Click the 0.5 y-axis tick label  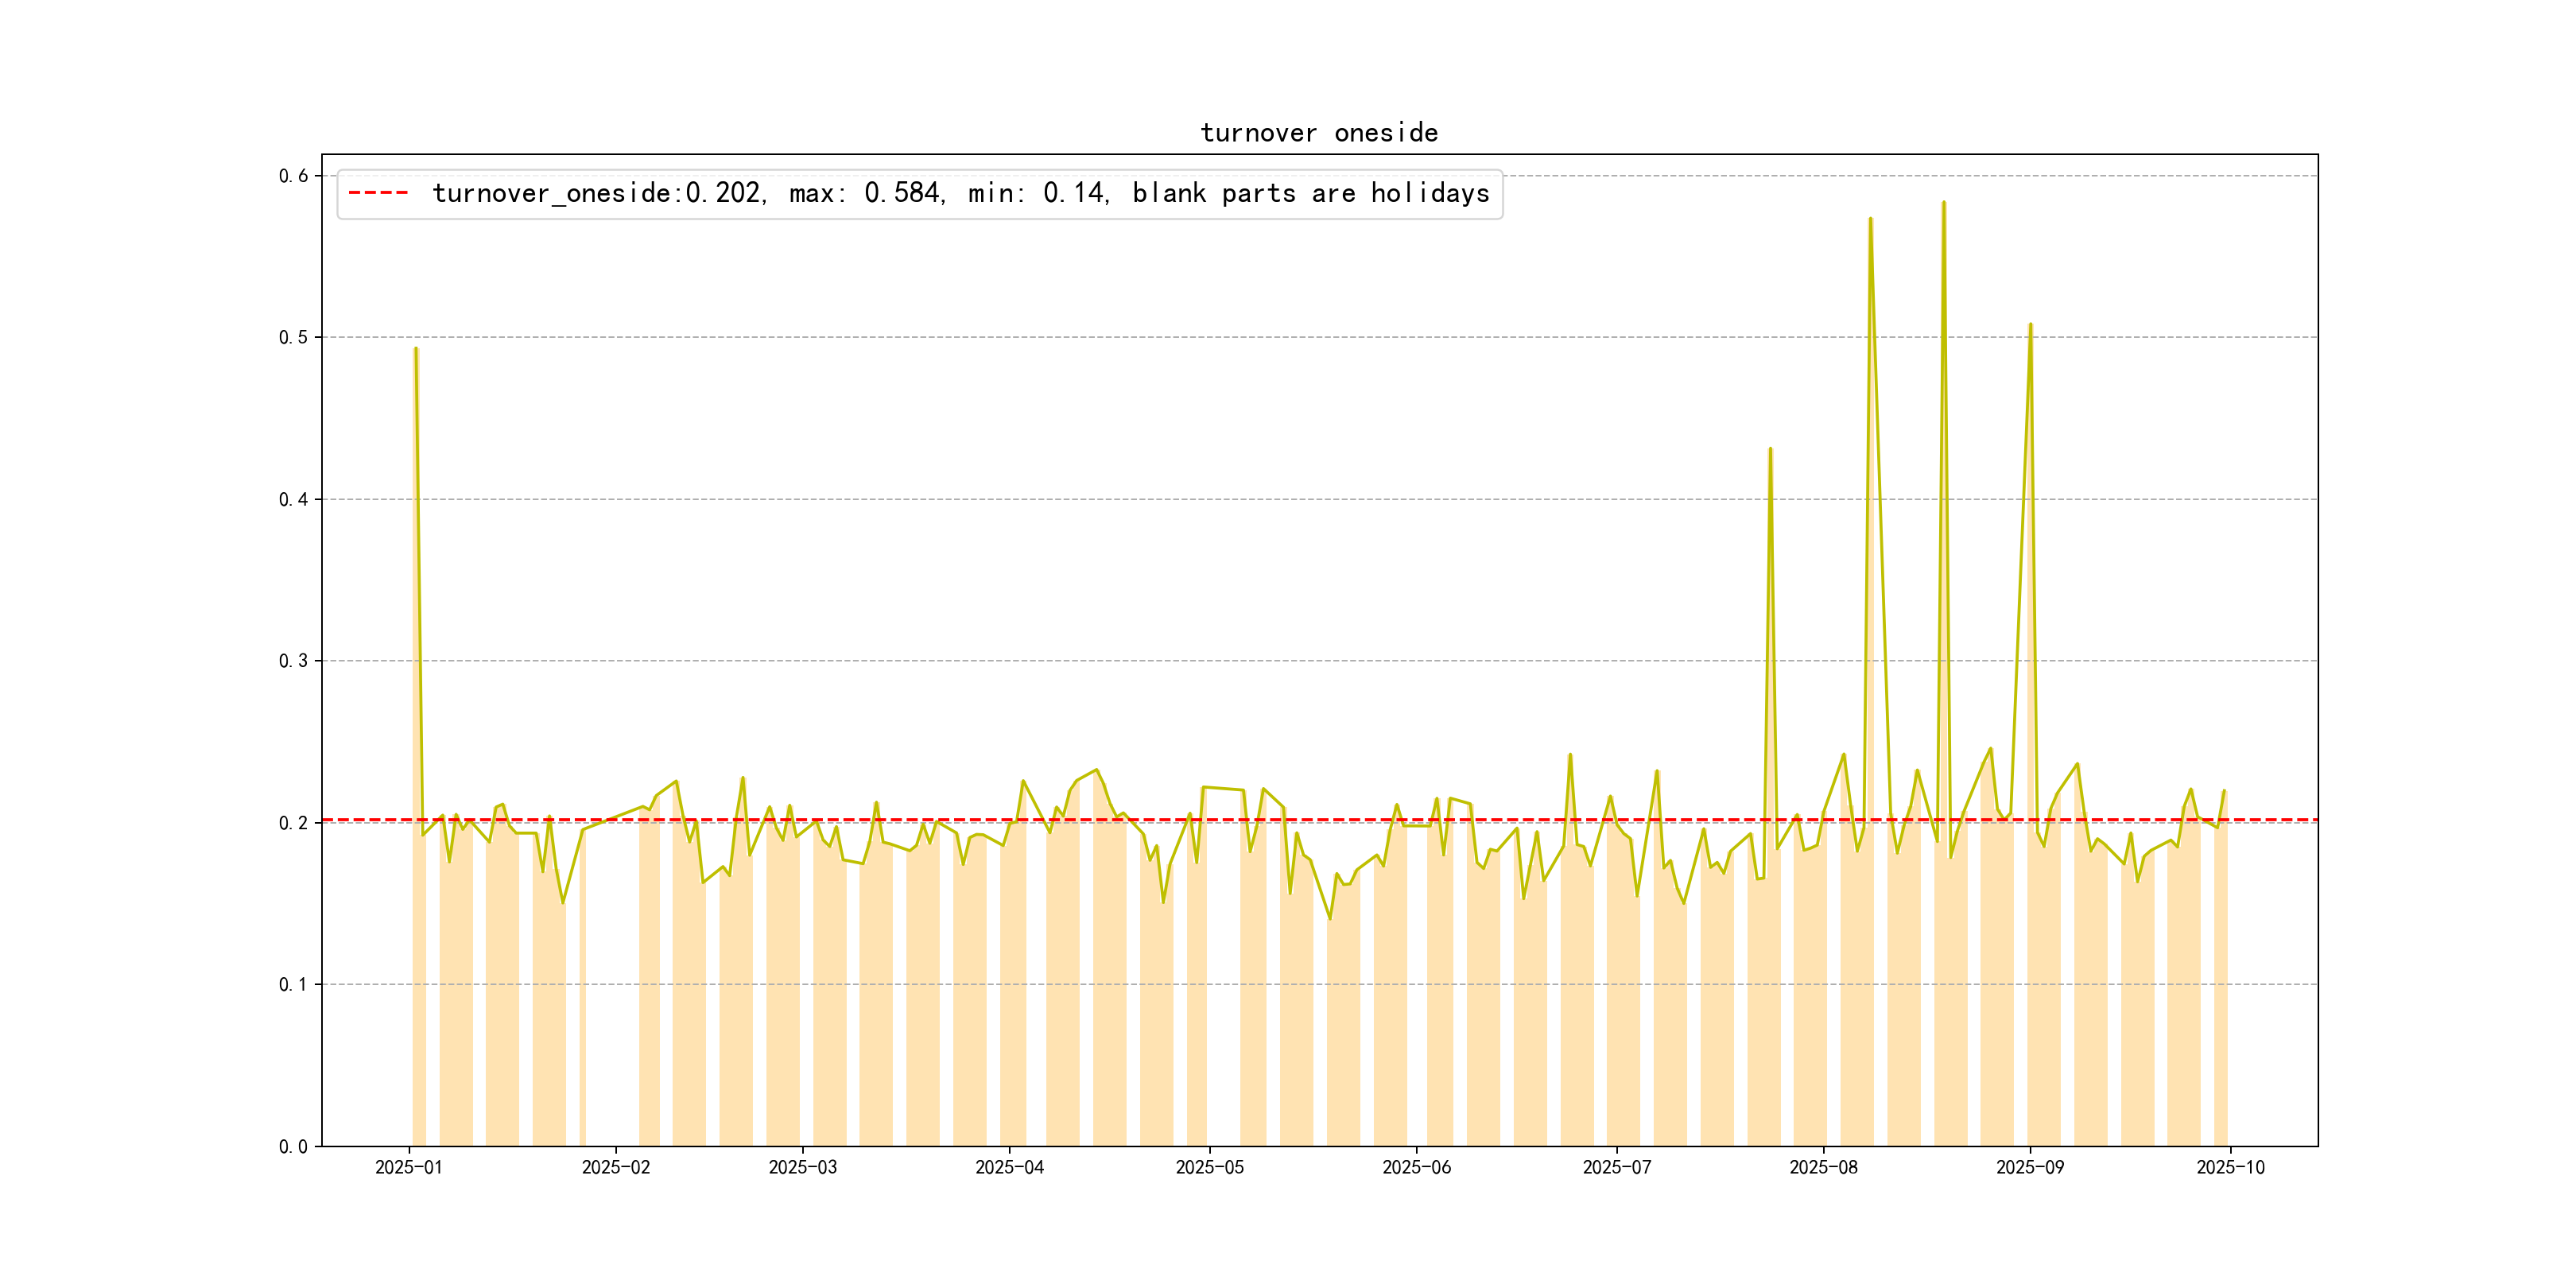click(x=293, y=337)
